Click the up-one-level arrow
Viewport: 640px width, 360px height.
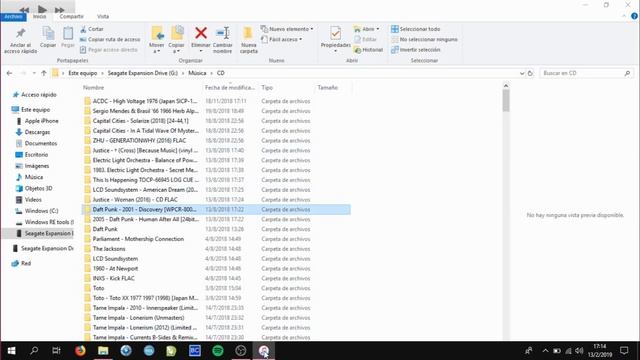(44, 73)
